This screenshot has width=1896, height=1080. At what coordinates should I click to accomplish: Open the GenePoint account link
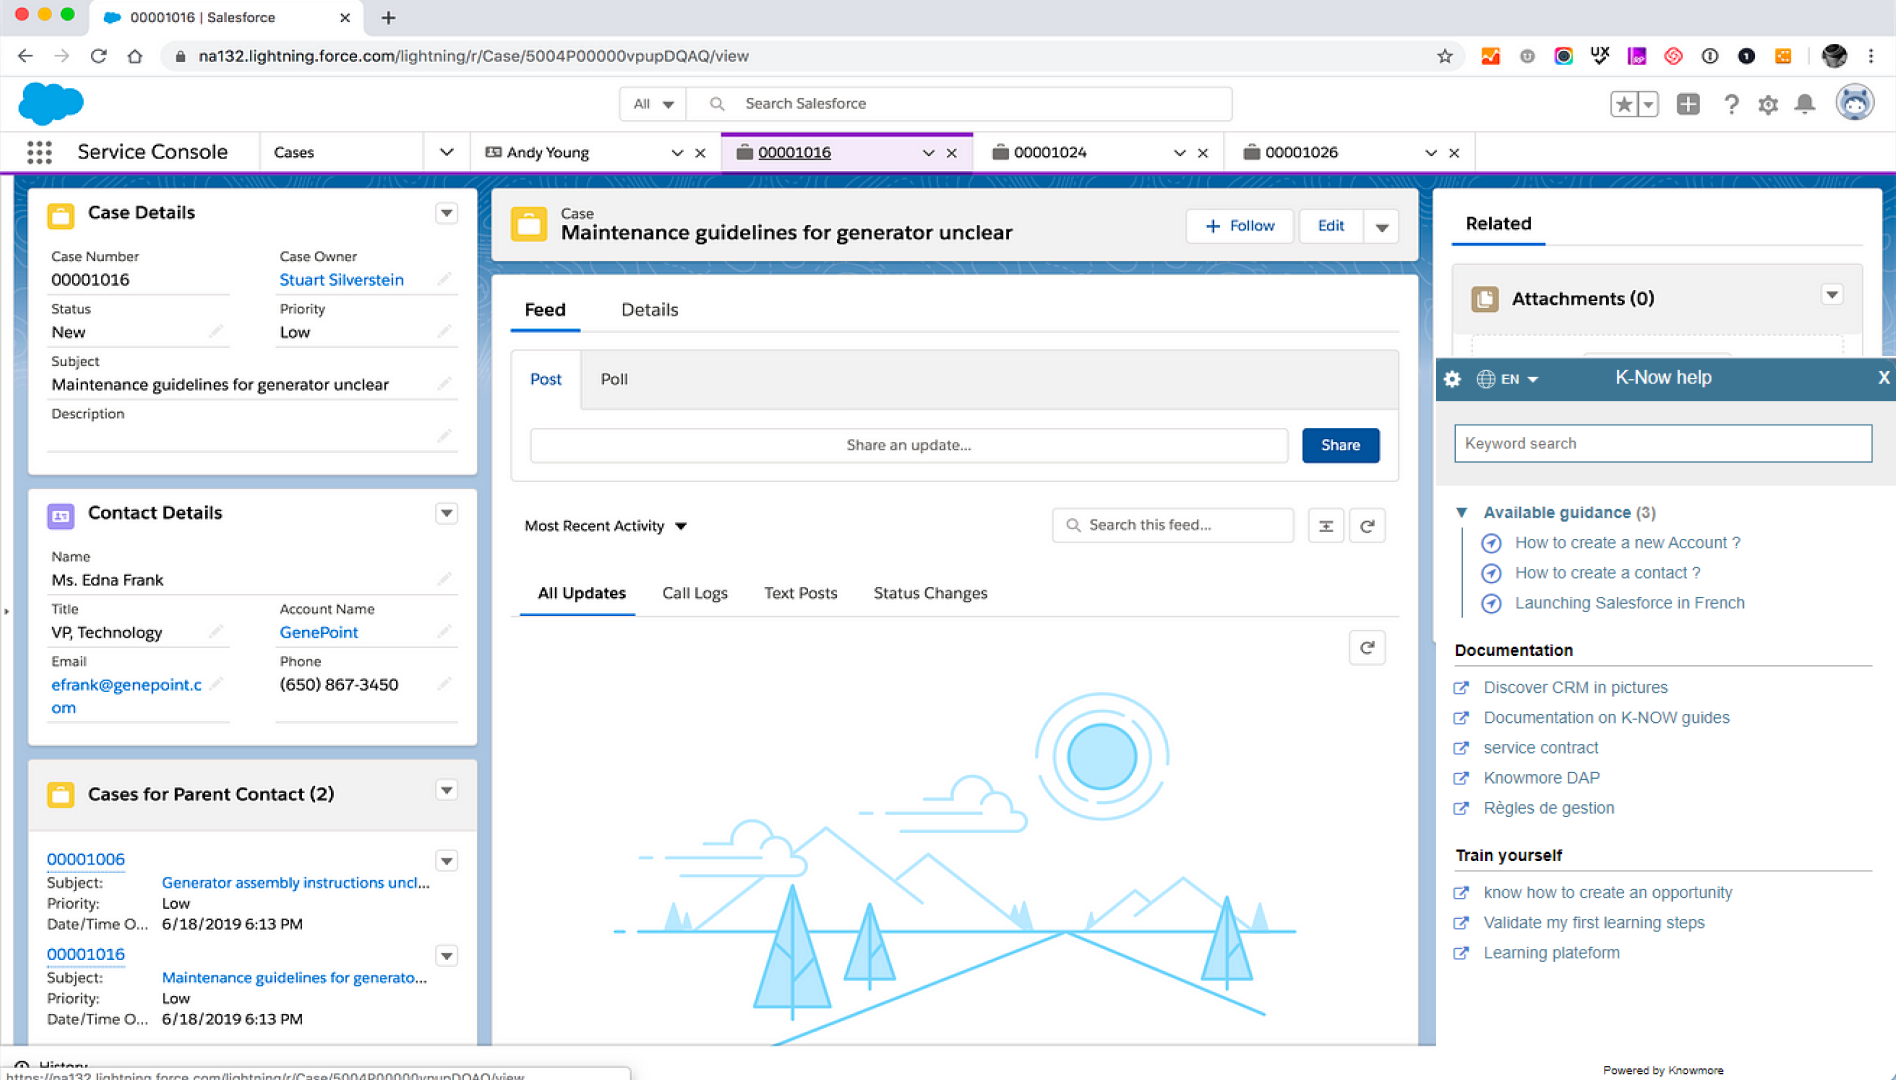click(318, 632)
